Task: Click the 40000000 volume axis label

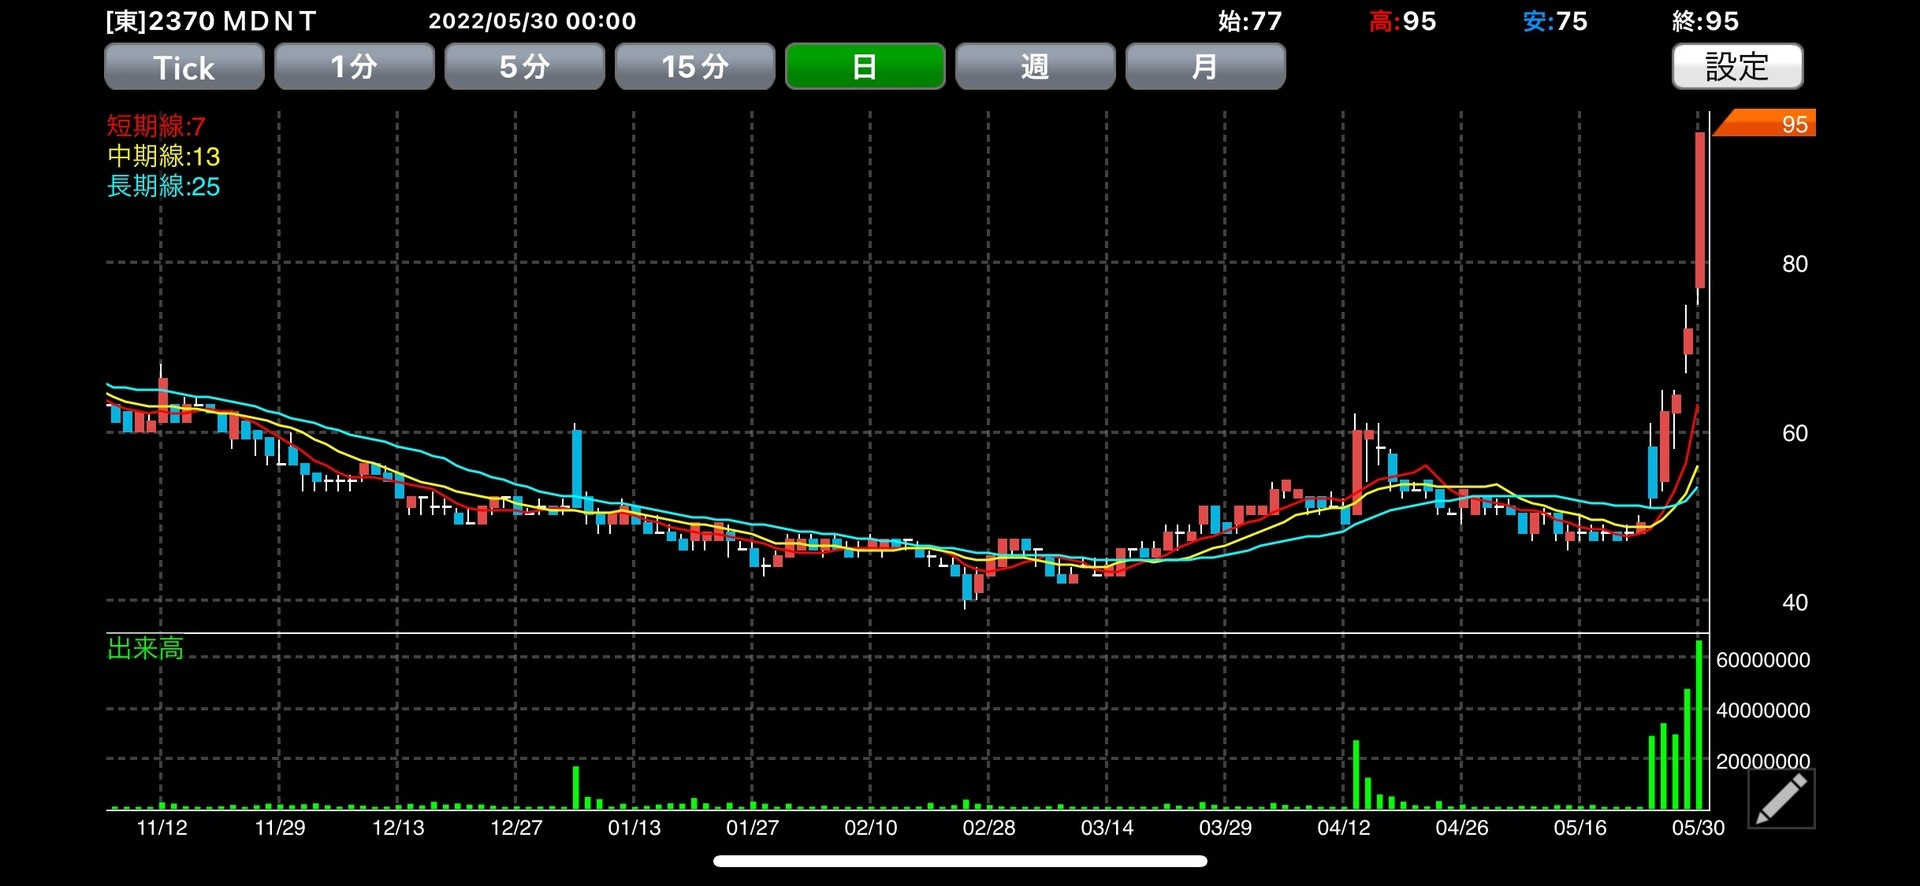Action: pyautogui.click(x=1763, y=710)
